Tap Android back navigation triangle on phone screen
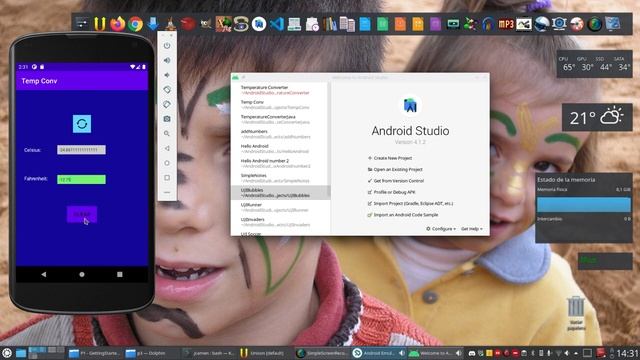 coord(44,274)
